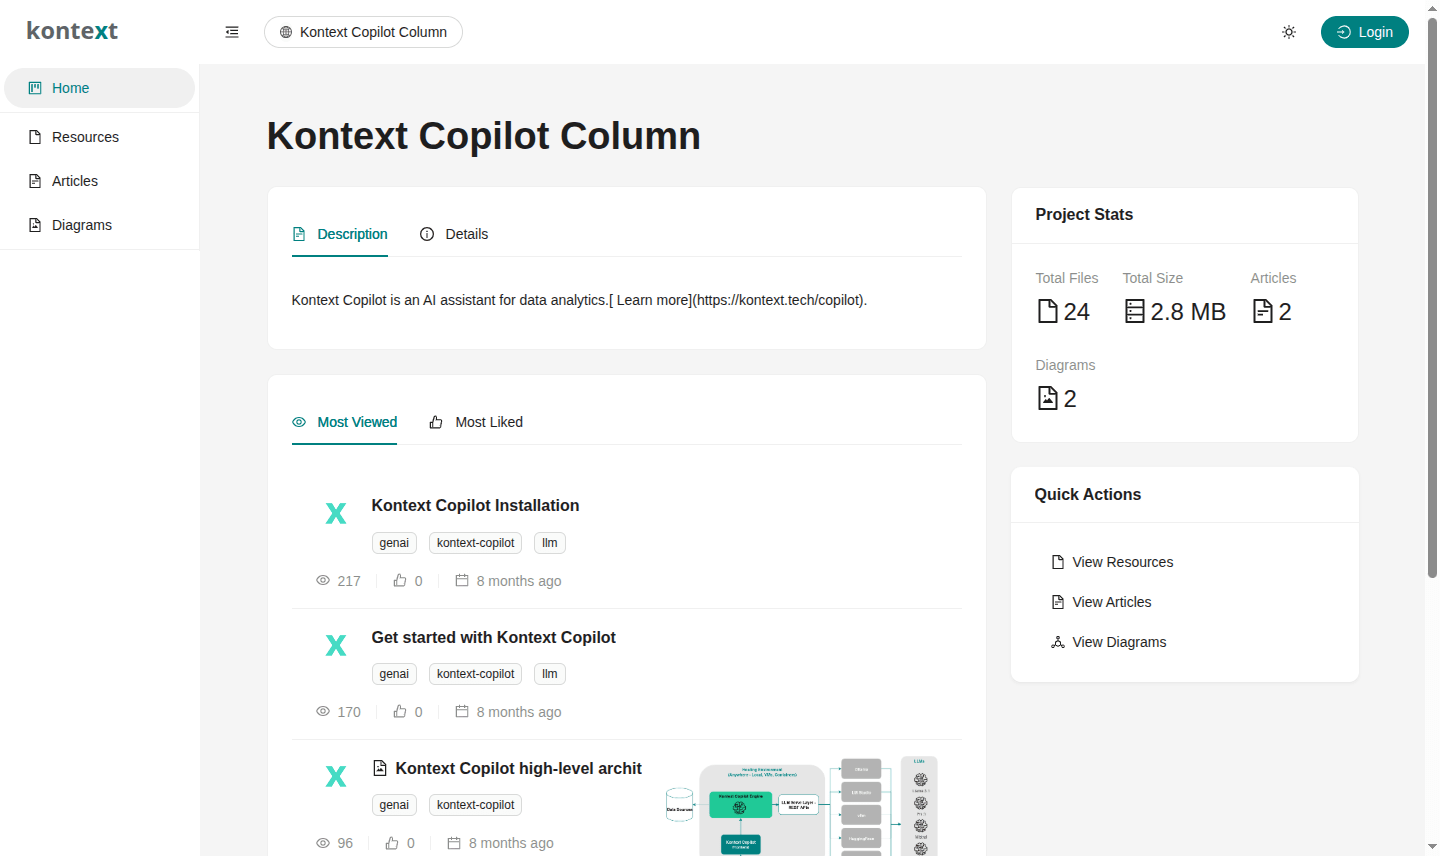This screenshot has width=1440, height=856.
Task: Go to Home in the sidebar
Action: 99,88
